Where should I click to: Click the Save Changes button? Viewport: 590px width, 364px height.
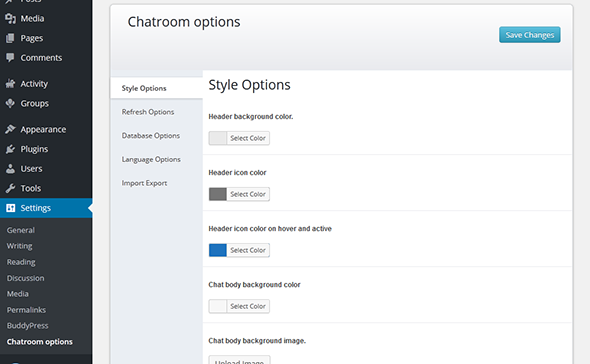pos(529,35)
